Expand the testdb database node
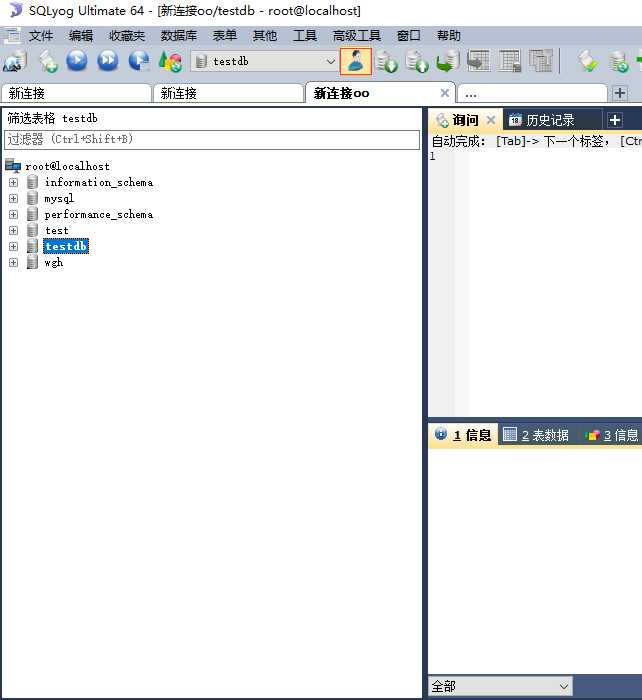 [13, 246]
